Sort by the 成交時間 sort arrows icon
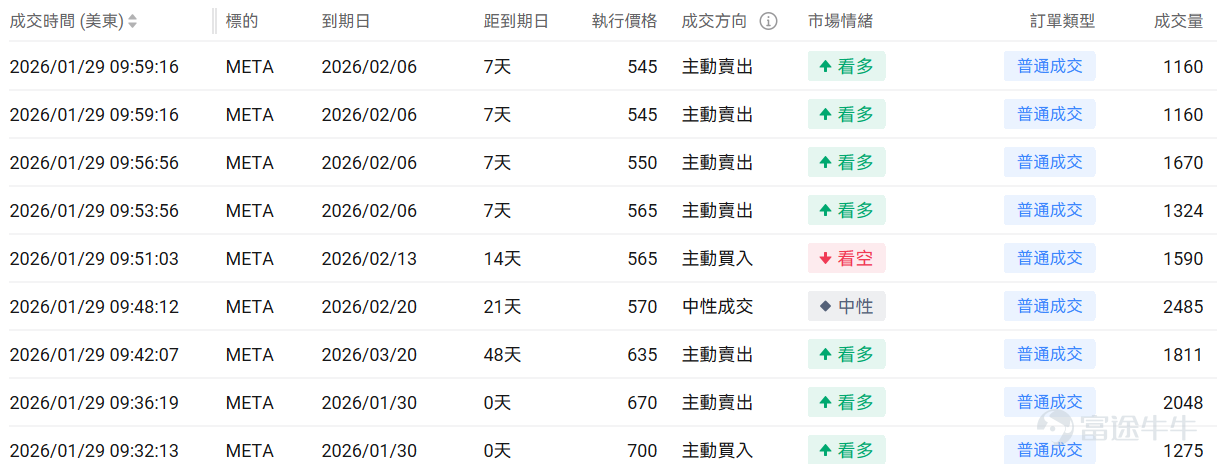Screen dimensions: 1217x464 (133, 21)
